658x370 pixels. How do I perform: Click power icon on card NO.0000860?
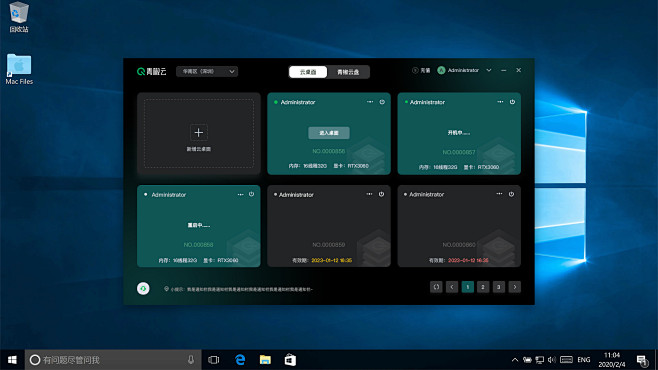[512, 194]
